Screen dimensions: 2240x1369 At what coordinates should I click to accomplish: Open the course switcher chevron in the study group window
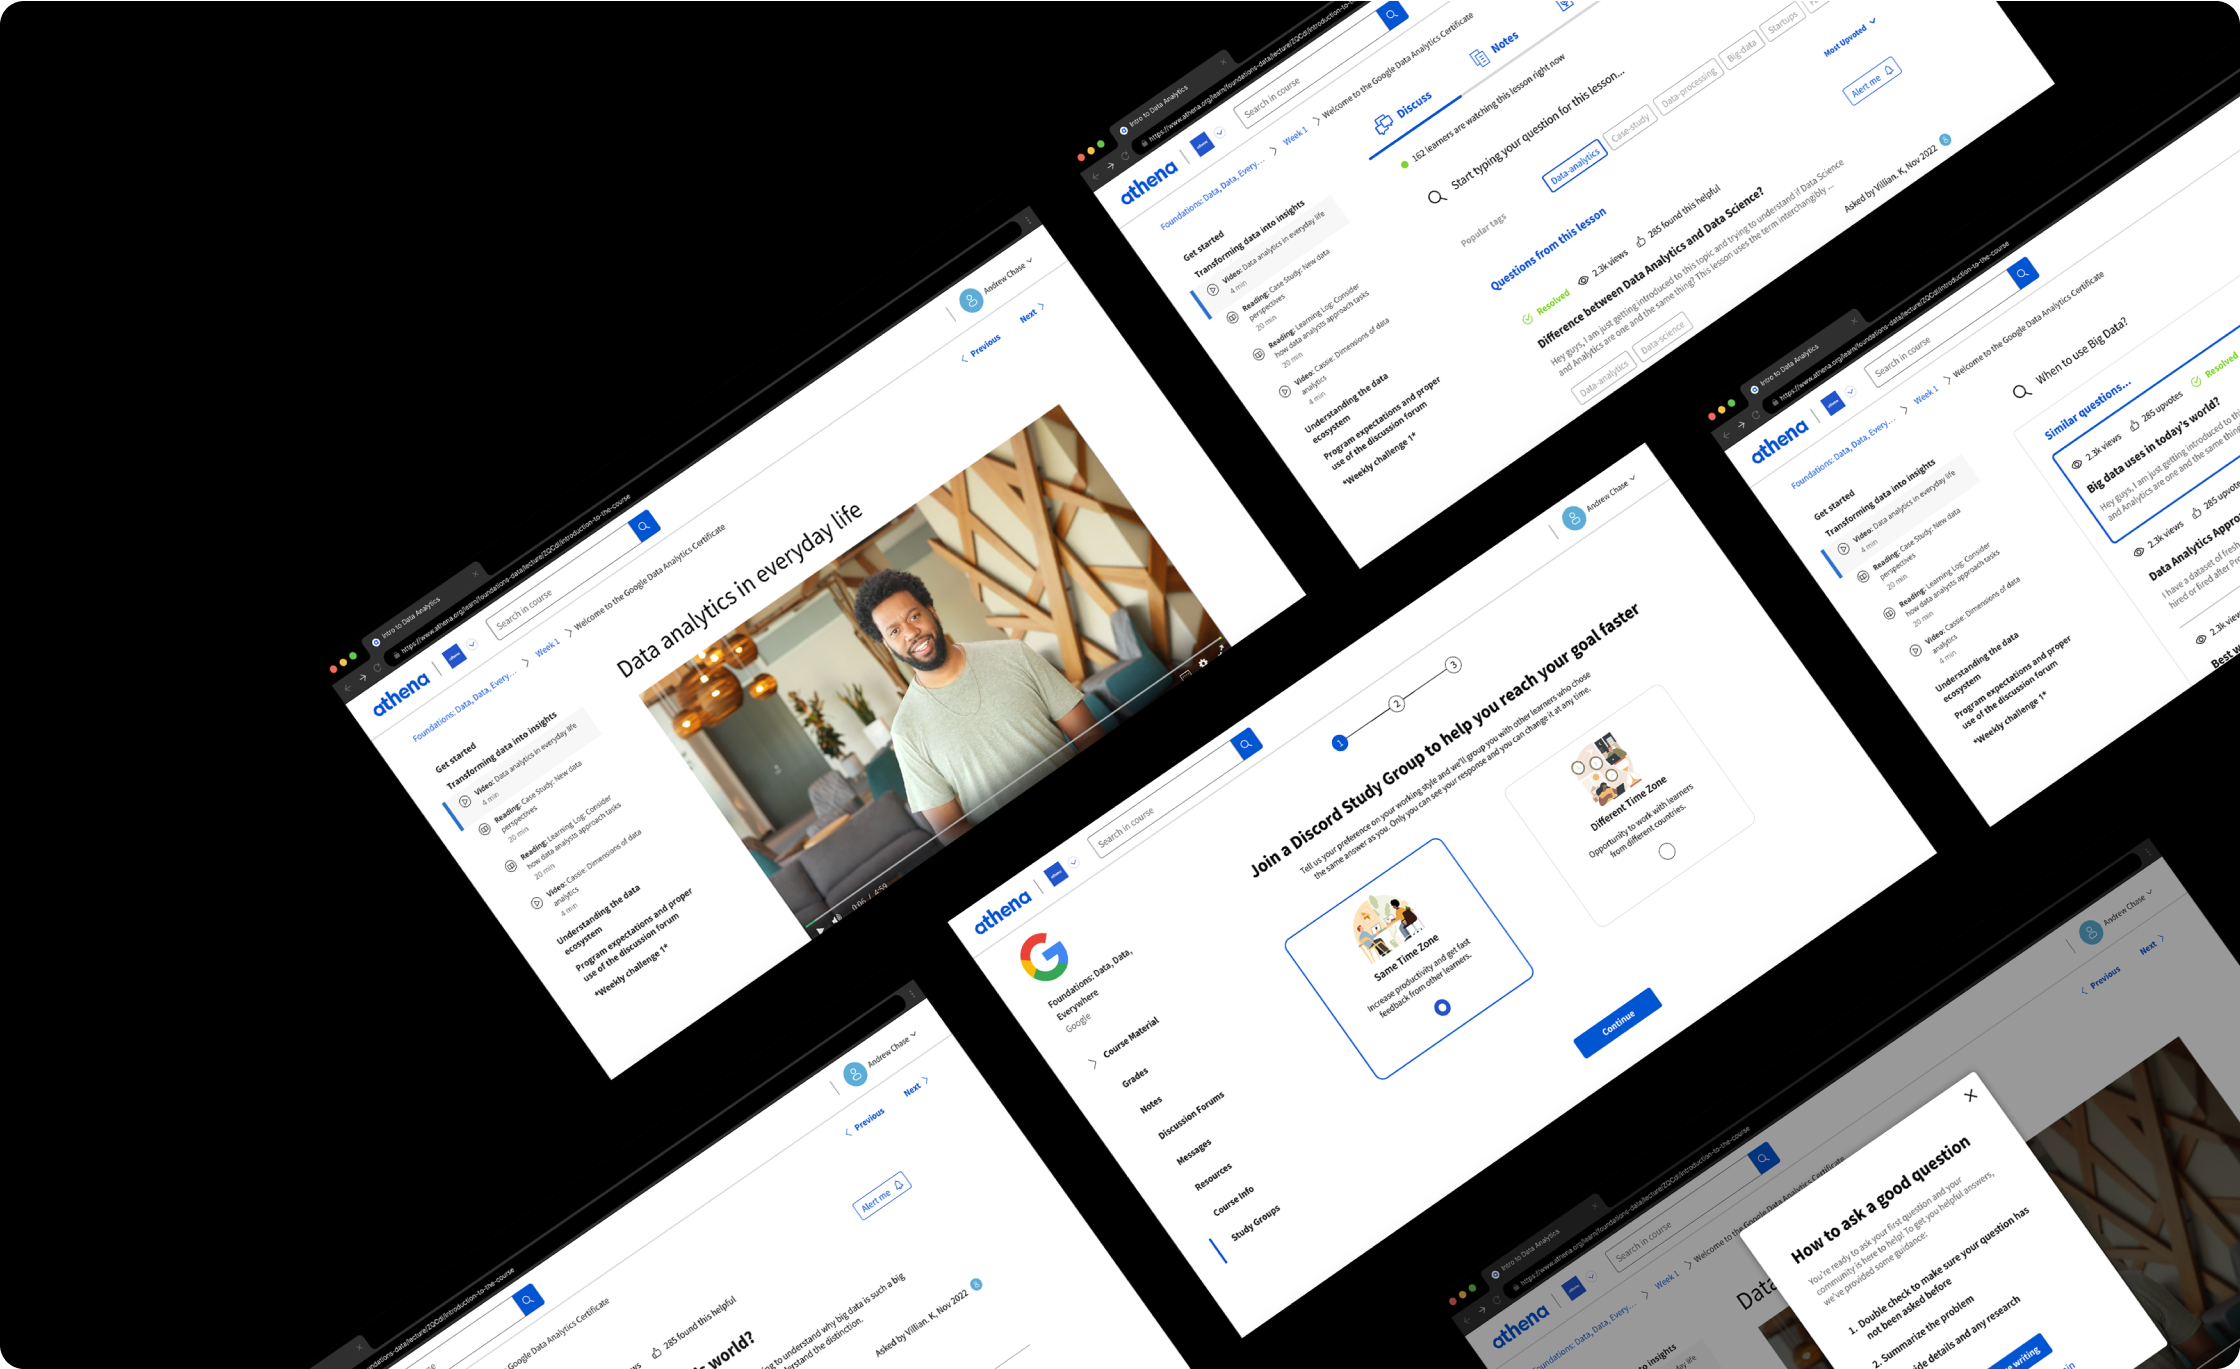click(1073, 862)
